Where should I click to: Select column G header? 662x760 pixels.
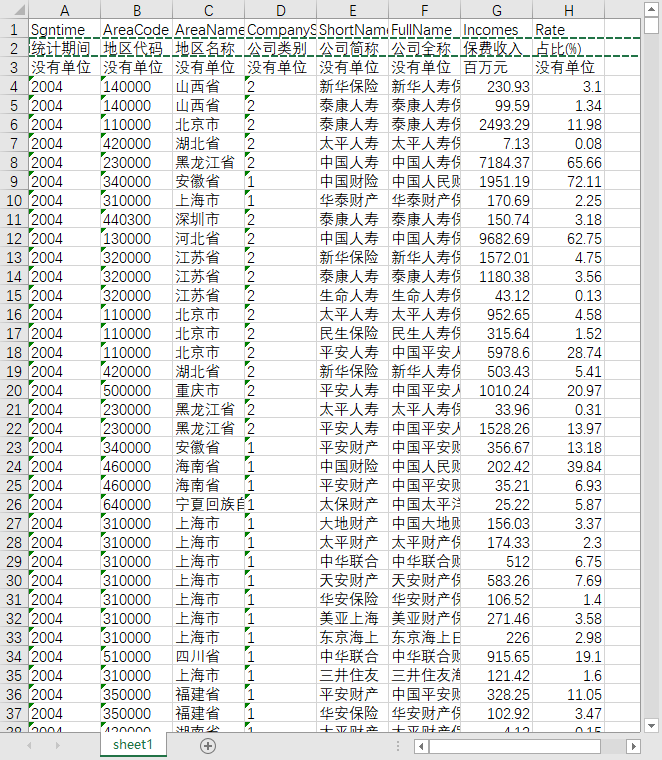pyautogui.click(x=496, y=10)
